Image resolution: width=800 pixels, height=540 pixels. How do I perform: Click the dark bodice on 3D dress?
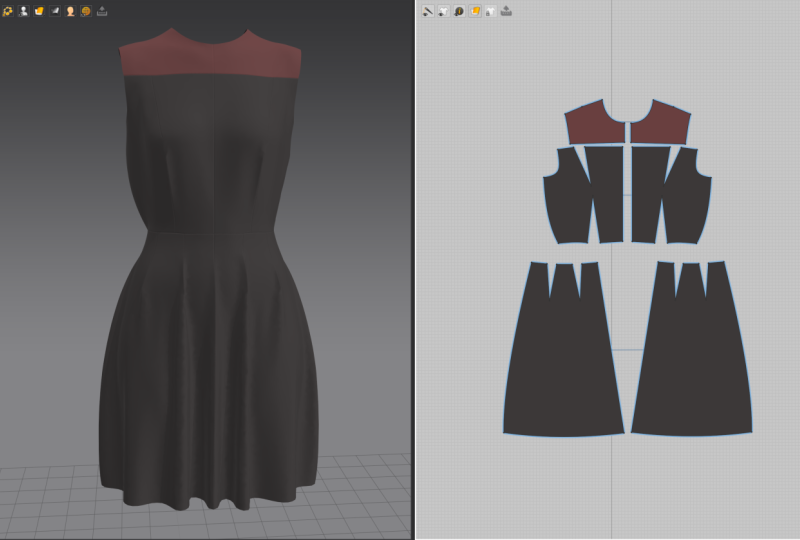point(209,153)
